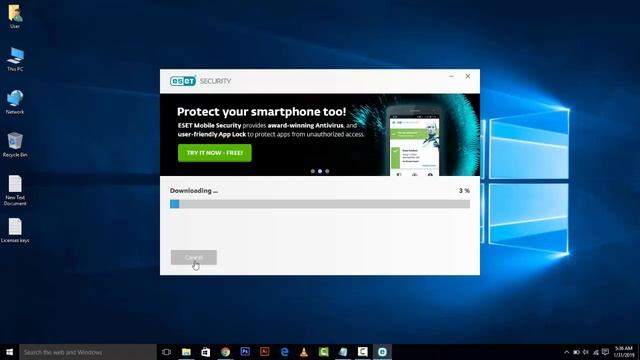Close the ESET Security installer window
Screen dimensions: 640x360
click(x=468, y=76)
